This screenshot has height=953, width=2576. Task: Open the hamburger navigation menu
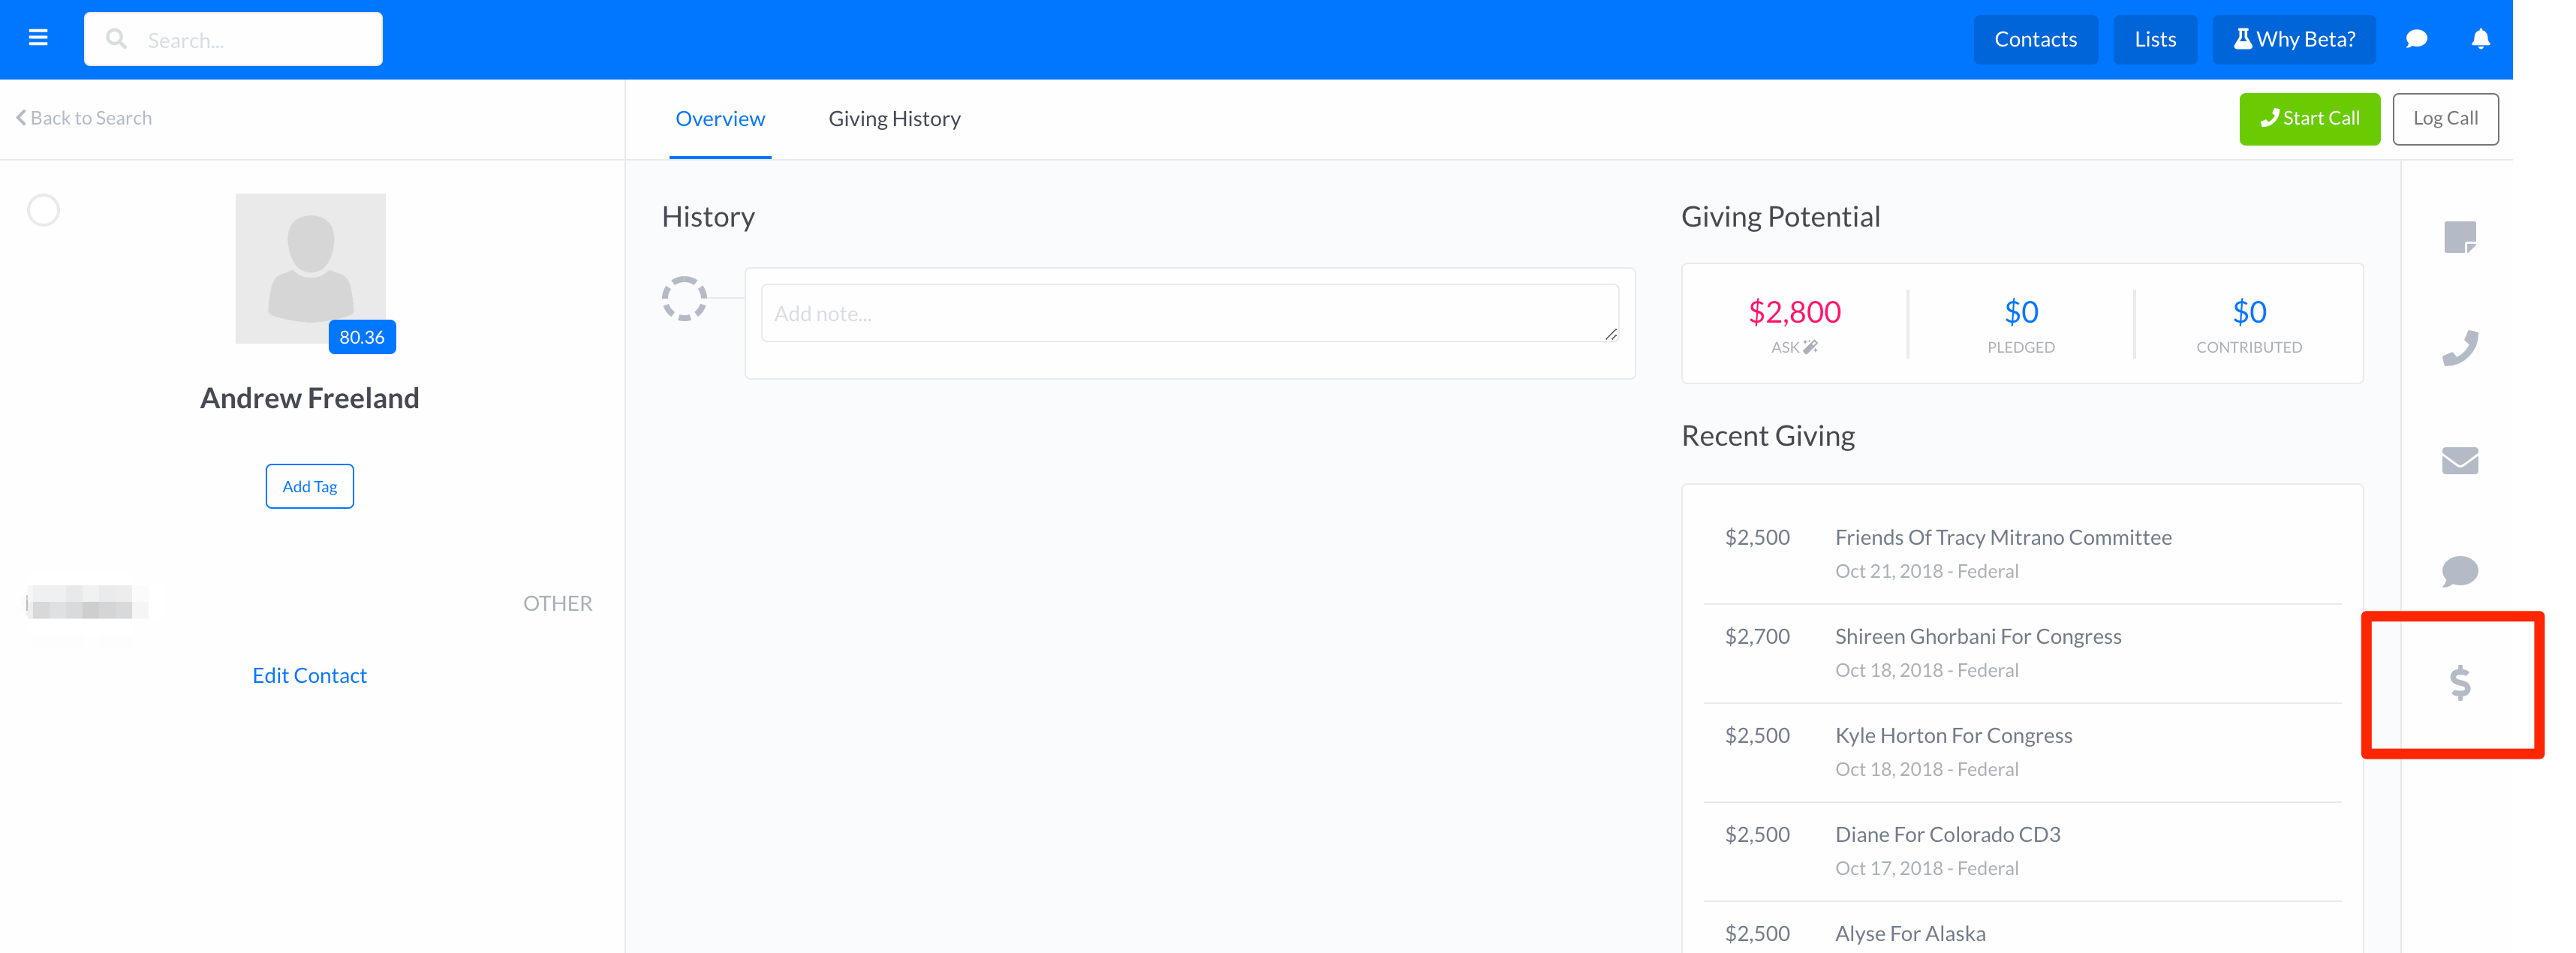[x=38, y=38]
